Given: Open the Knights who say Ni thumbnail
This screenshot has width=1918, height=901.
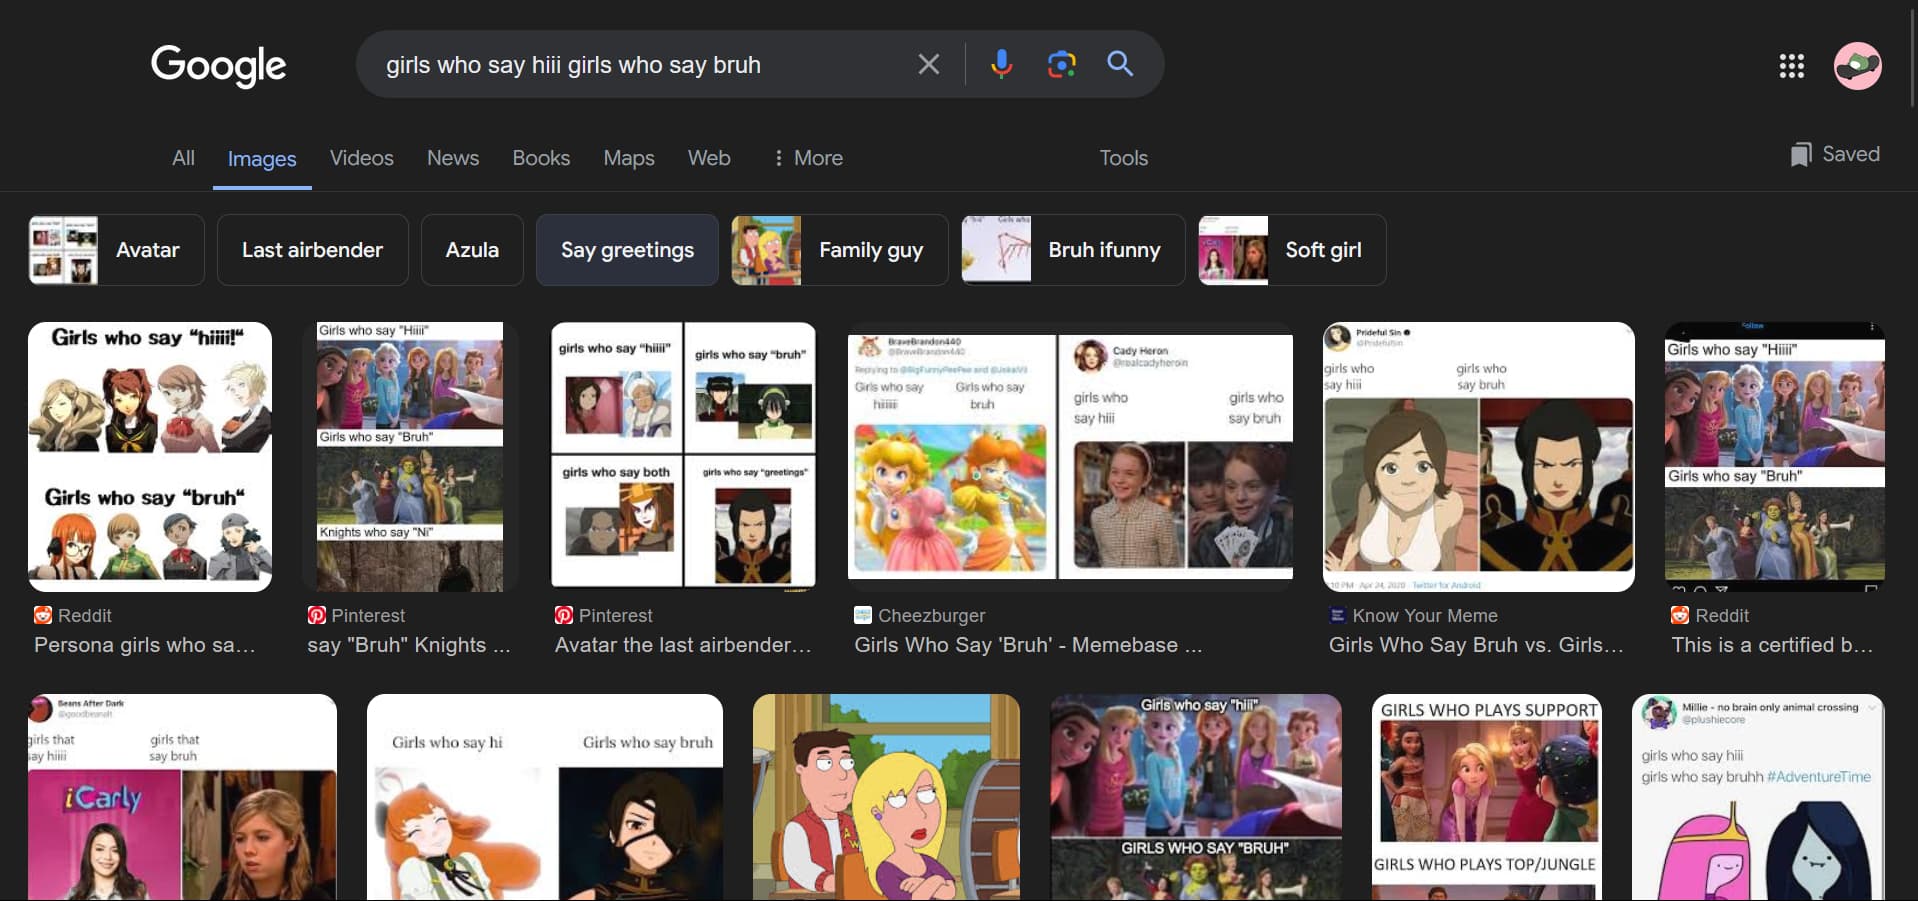Looking at the screenshot, I should point(410,457).
